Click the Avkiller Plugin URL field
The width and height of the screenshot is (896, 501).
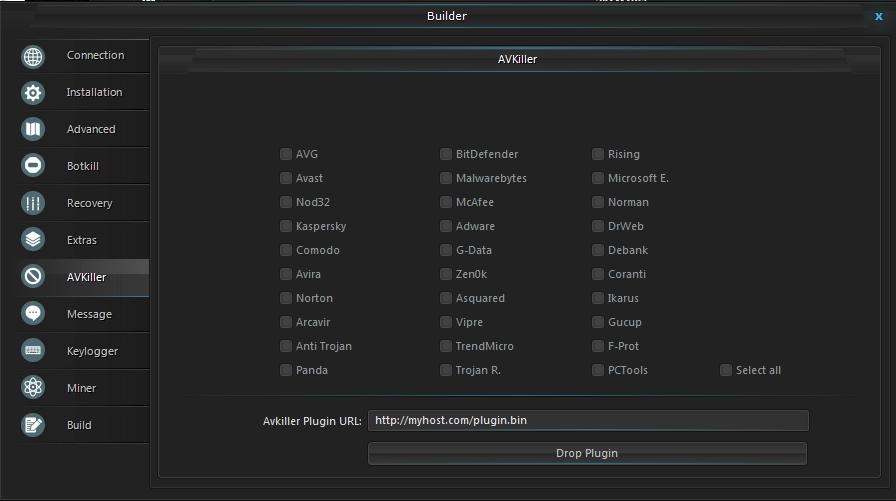pos(588,420)
